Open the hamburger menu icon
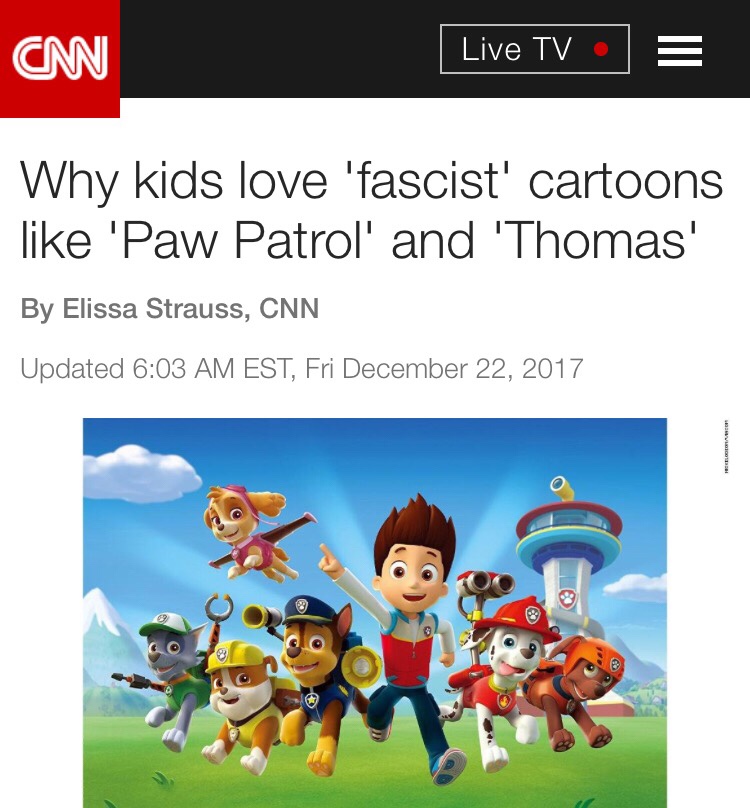 point(679,50)
